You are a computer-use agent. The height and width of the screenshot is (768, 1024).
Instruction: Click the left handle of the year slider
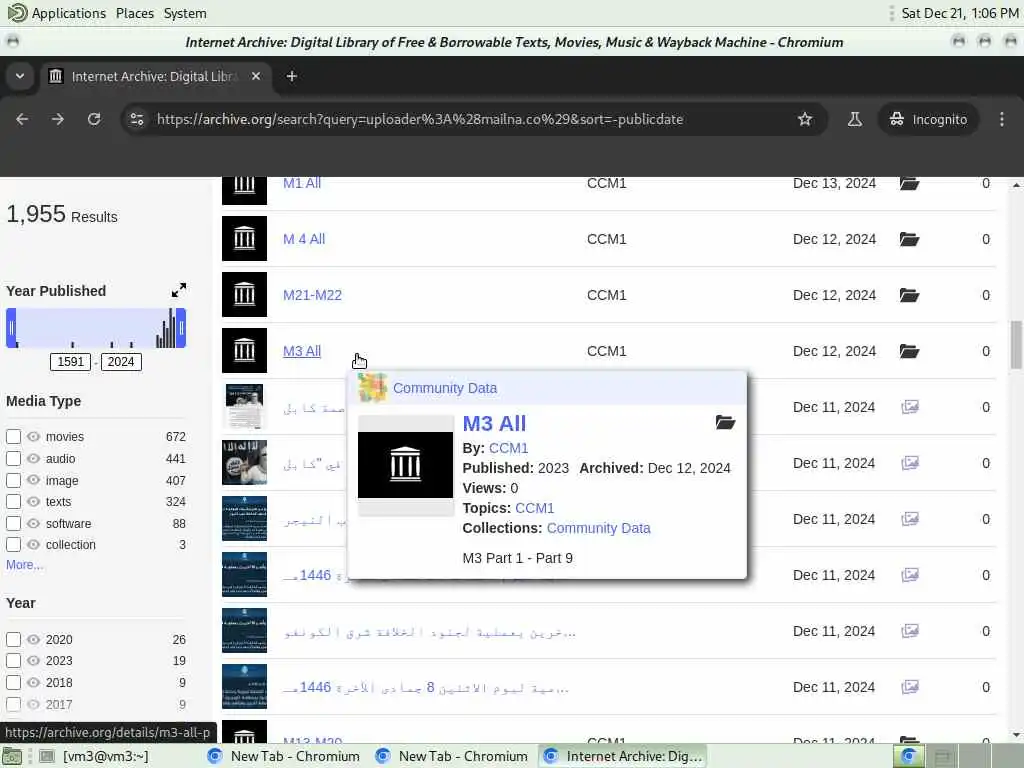coord(12,328)
